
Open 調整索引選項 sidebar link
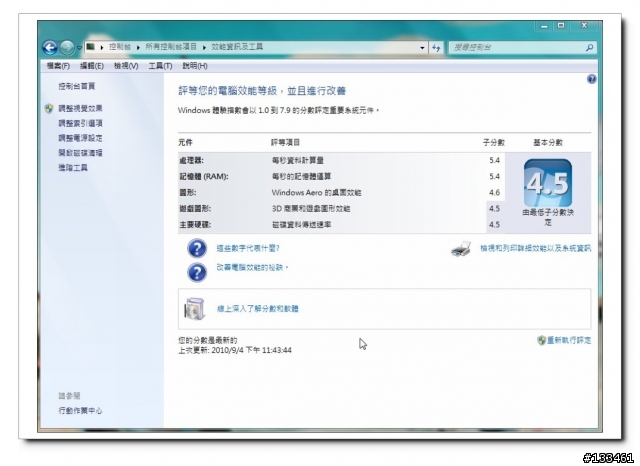click(80, 123)
